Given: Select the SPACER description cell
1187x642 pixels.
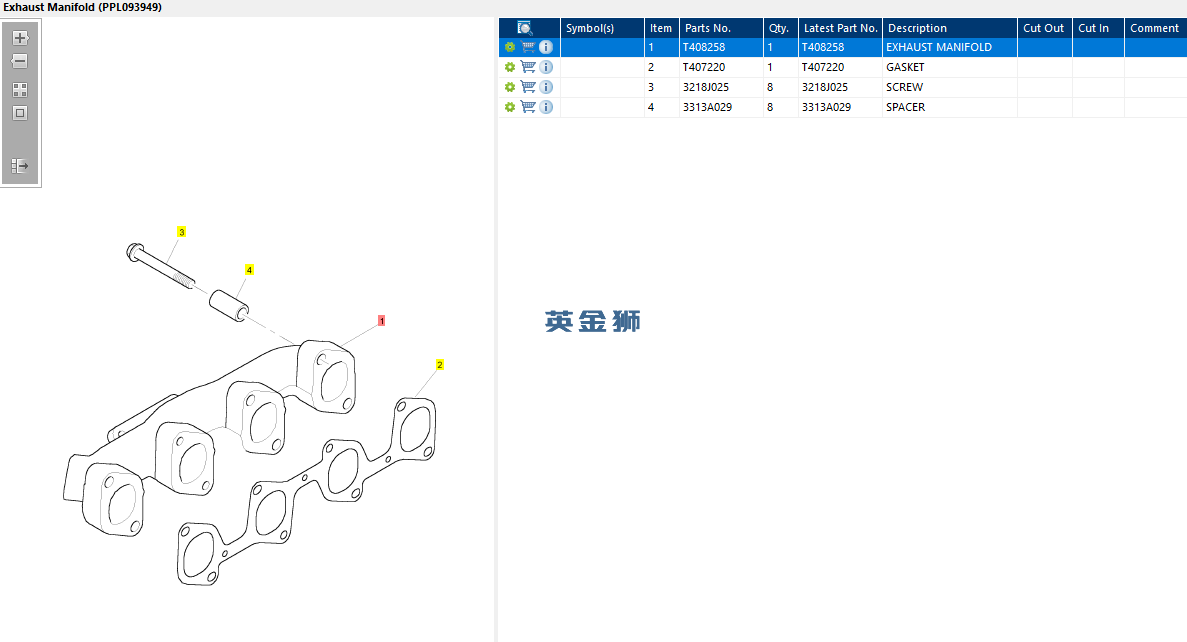Looking at the screenshot, I should [x=949, y=107].
